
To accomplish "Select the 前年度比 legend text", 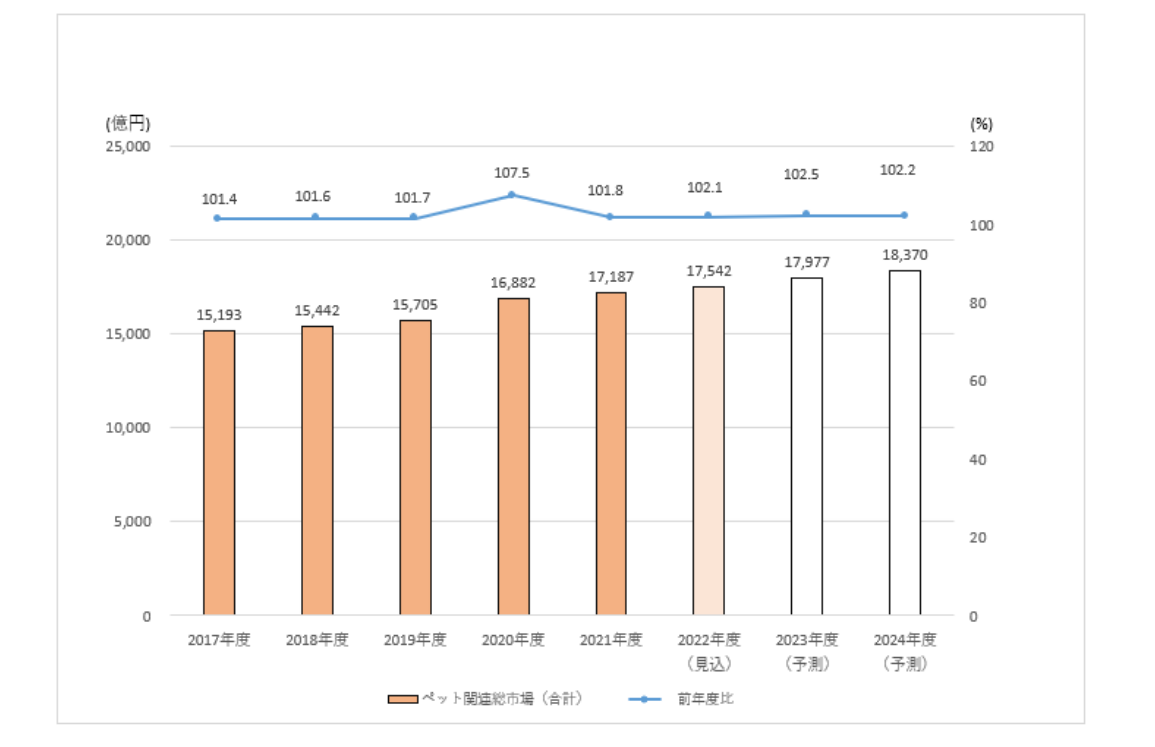I will point(711,699).
